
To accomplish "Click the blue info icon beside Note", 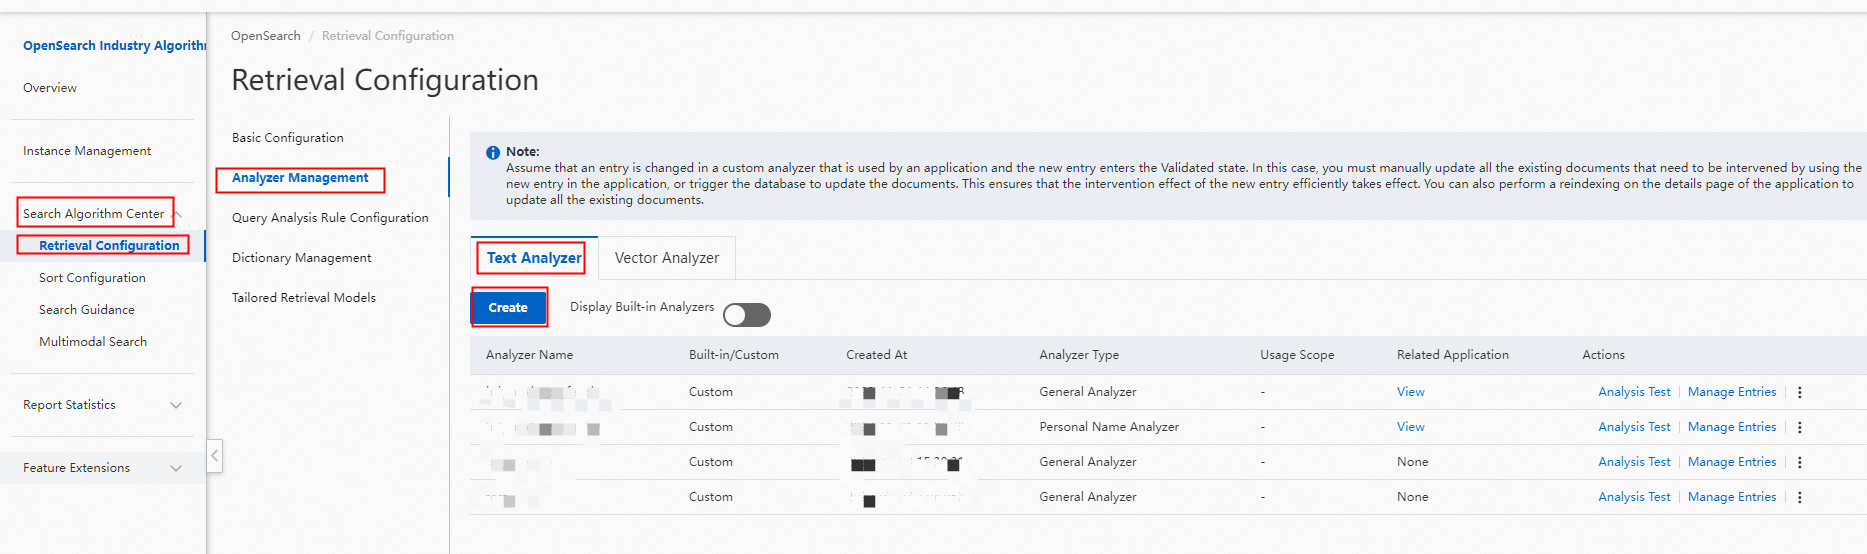I will coord(493,153).
